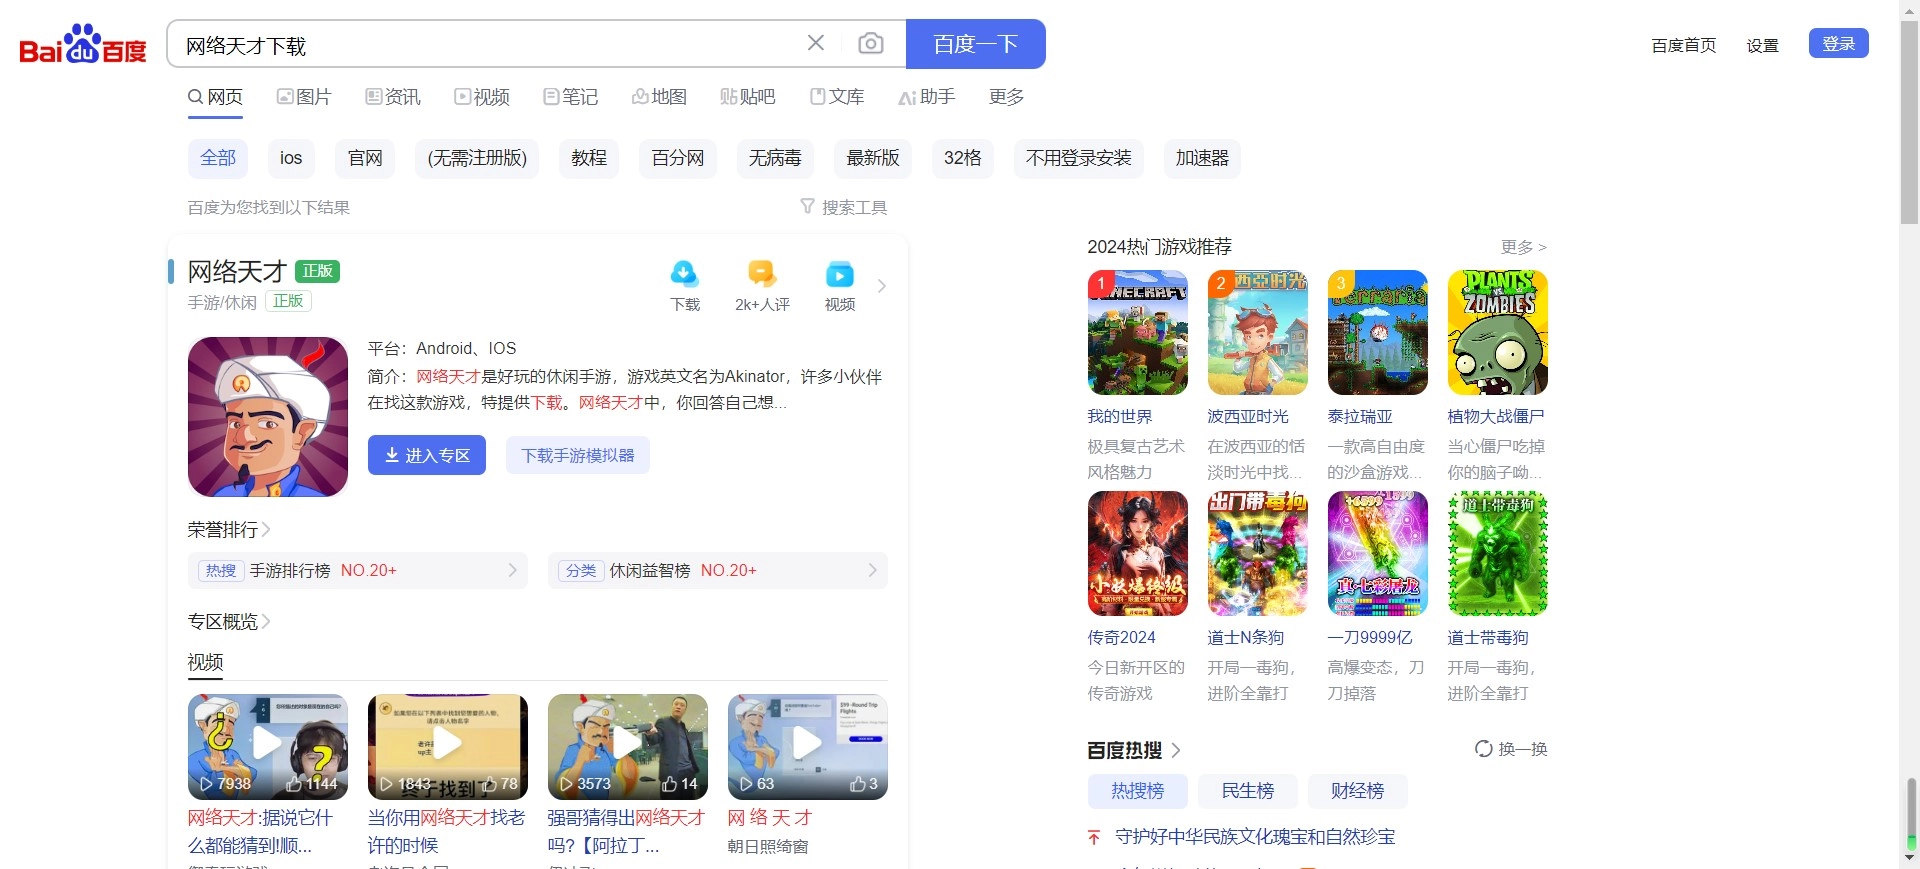The height and width of the screenshot is (869, 1920).
Task: Clear search text with the X icon
Action: pyautogui.click(x=816, y=43)
